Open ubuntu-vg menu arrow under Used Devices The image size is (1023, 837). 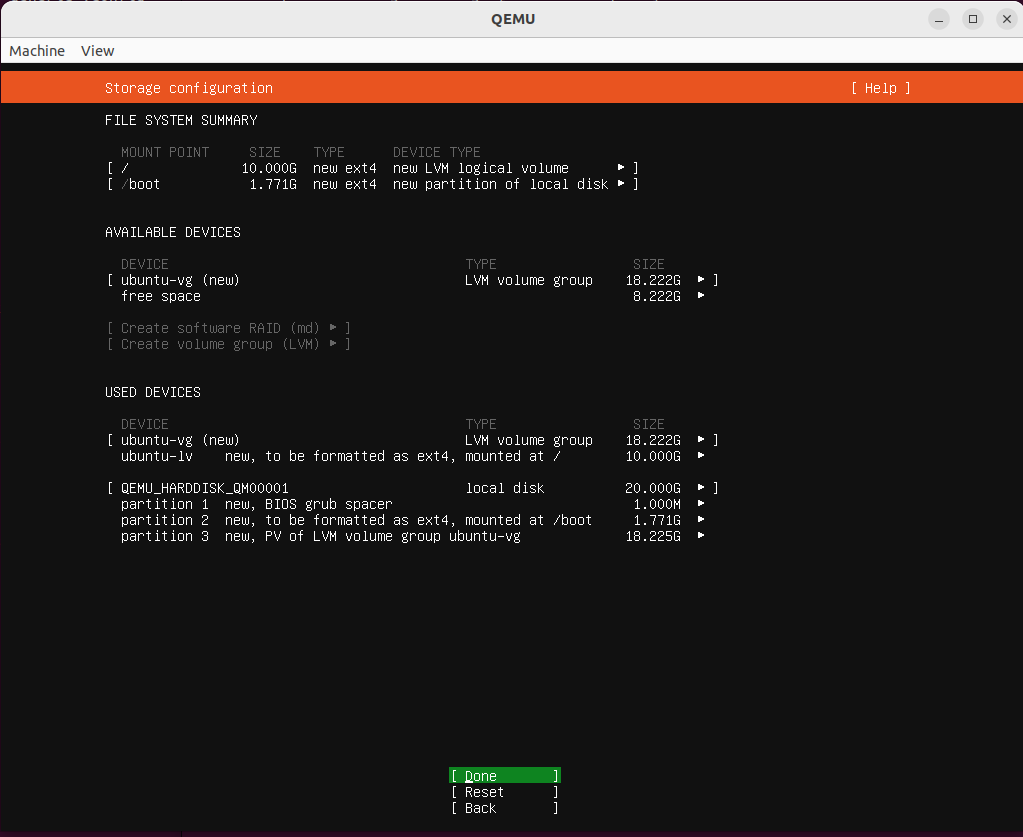(701, 440)
